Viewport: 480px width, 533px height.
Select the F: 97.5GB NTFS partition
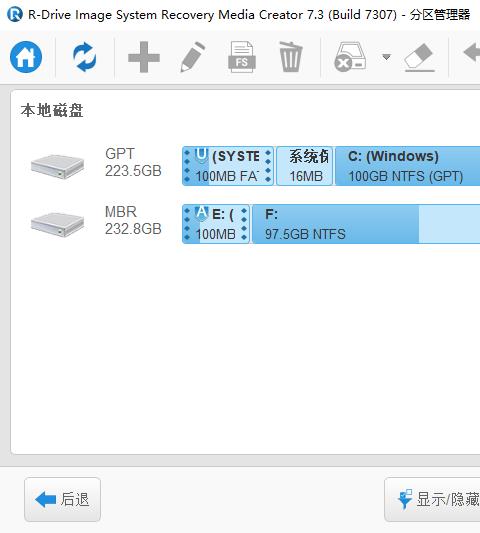click(x=336, y=224)
